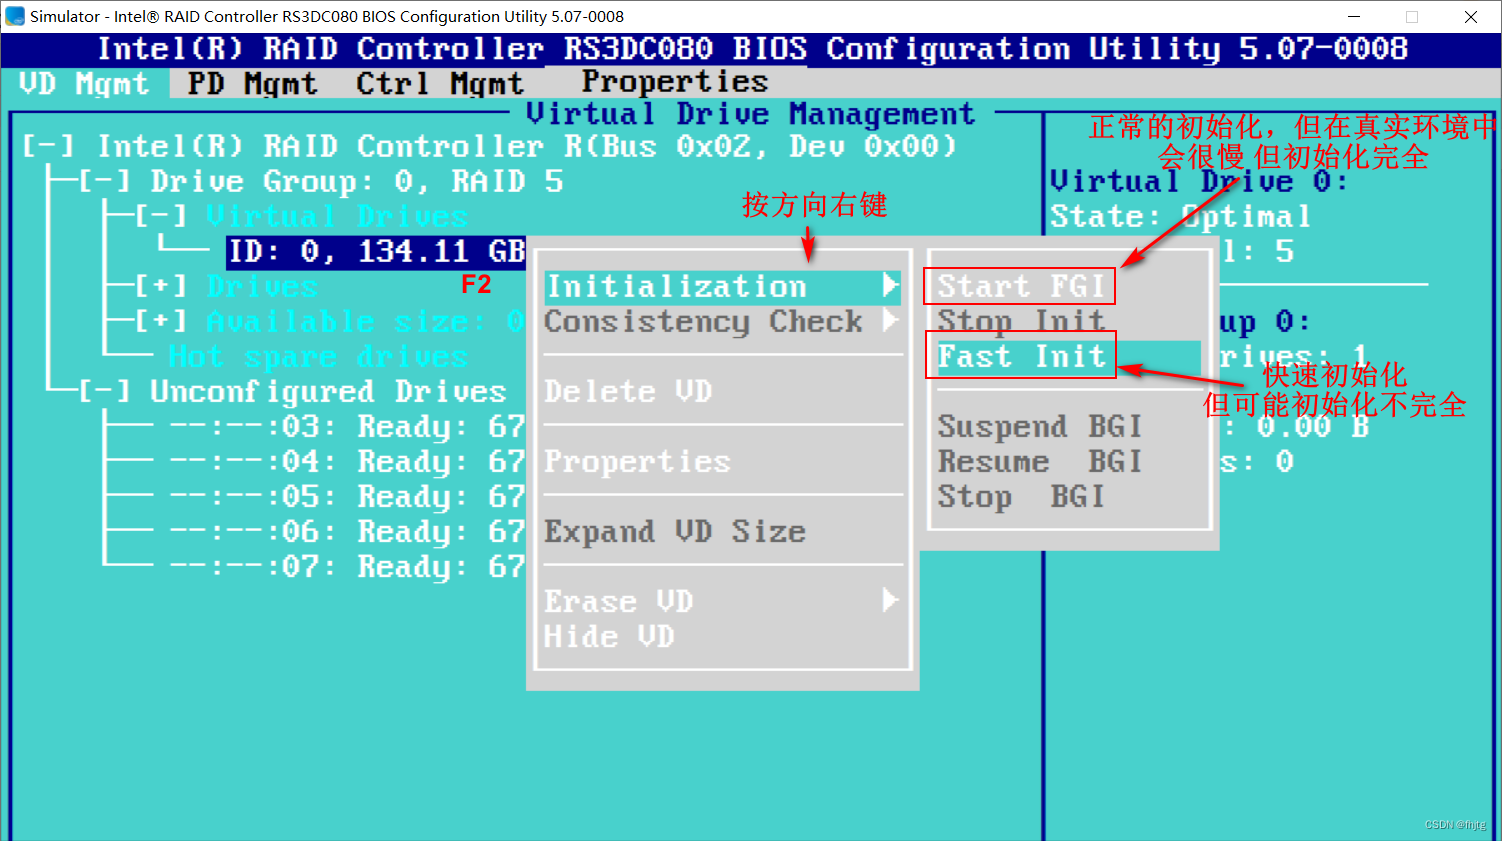This screenshot has height=841, width=1502.
Task: Close the Simulator window
Action: coord(1471,17)
